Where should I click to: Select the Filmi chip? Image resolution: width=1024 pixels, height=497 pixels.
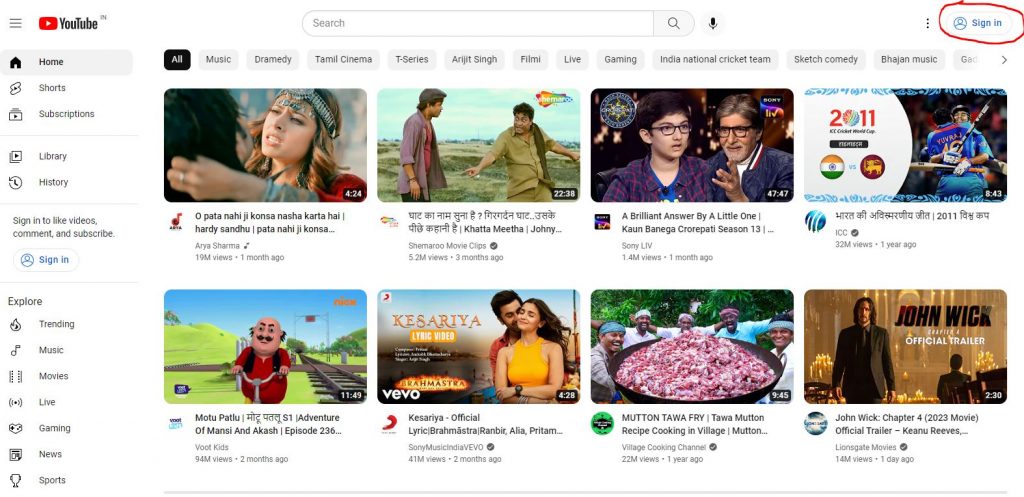pyautogui.click(x=530, y=59)
